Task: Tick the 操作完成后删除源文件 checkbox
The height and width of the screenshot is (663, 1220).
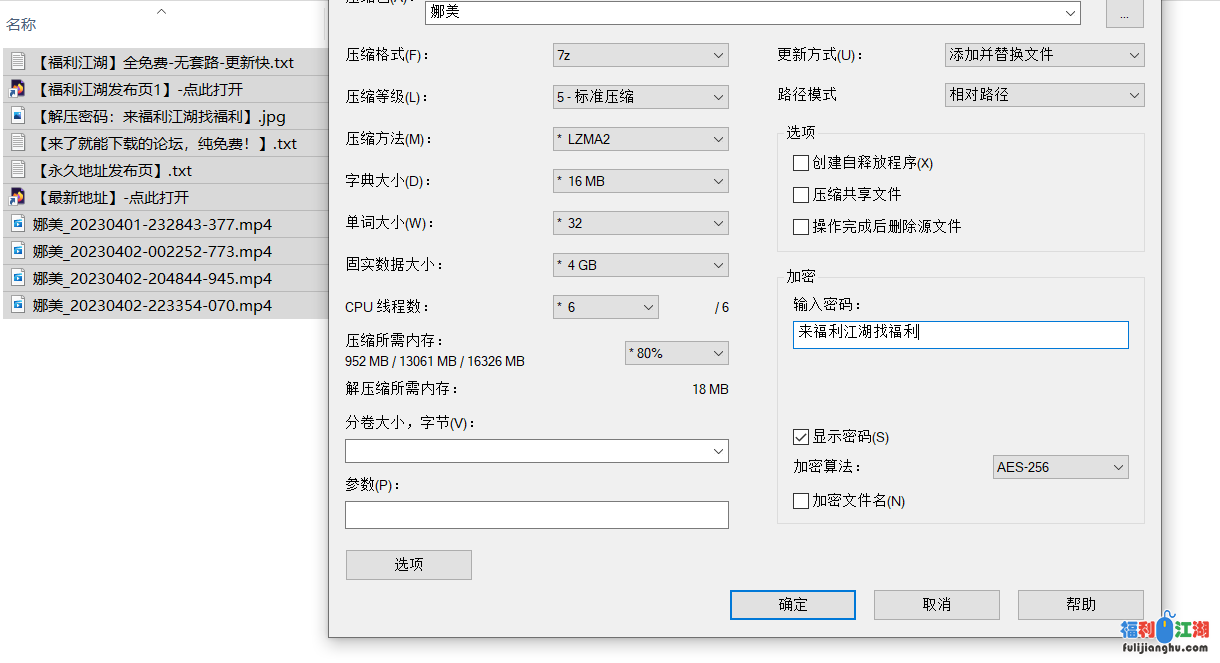Action: point(801,227)
